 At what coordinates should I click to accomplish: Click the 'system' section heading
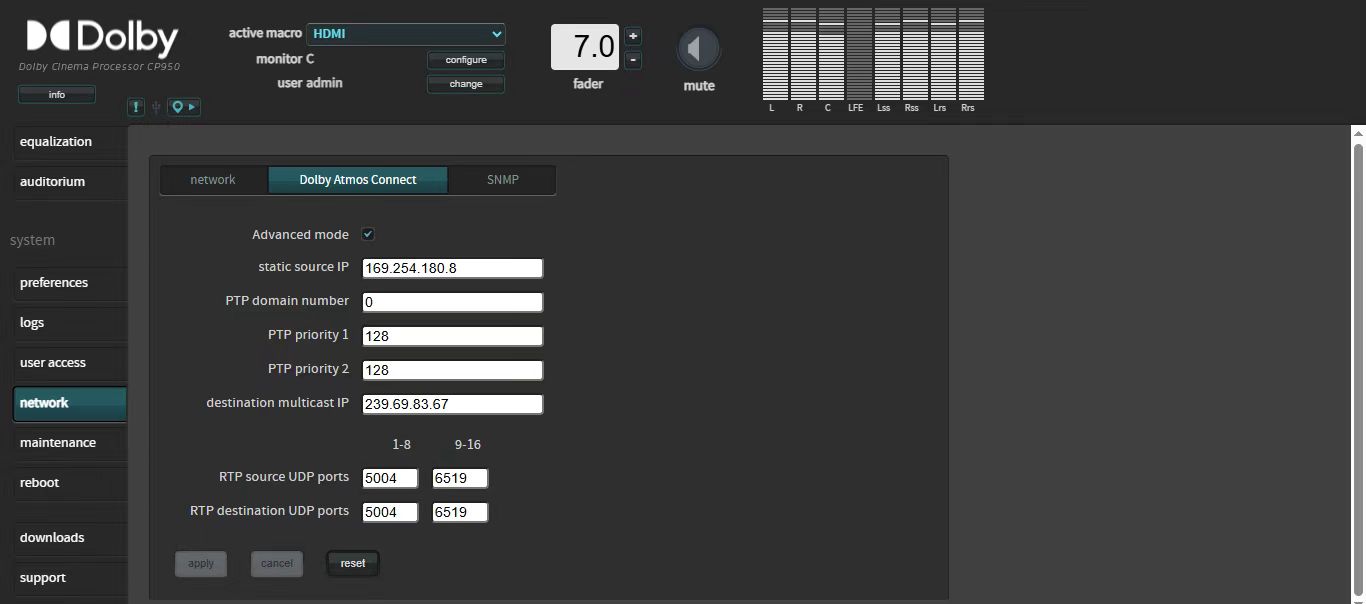click(x=32, y=240)
